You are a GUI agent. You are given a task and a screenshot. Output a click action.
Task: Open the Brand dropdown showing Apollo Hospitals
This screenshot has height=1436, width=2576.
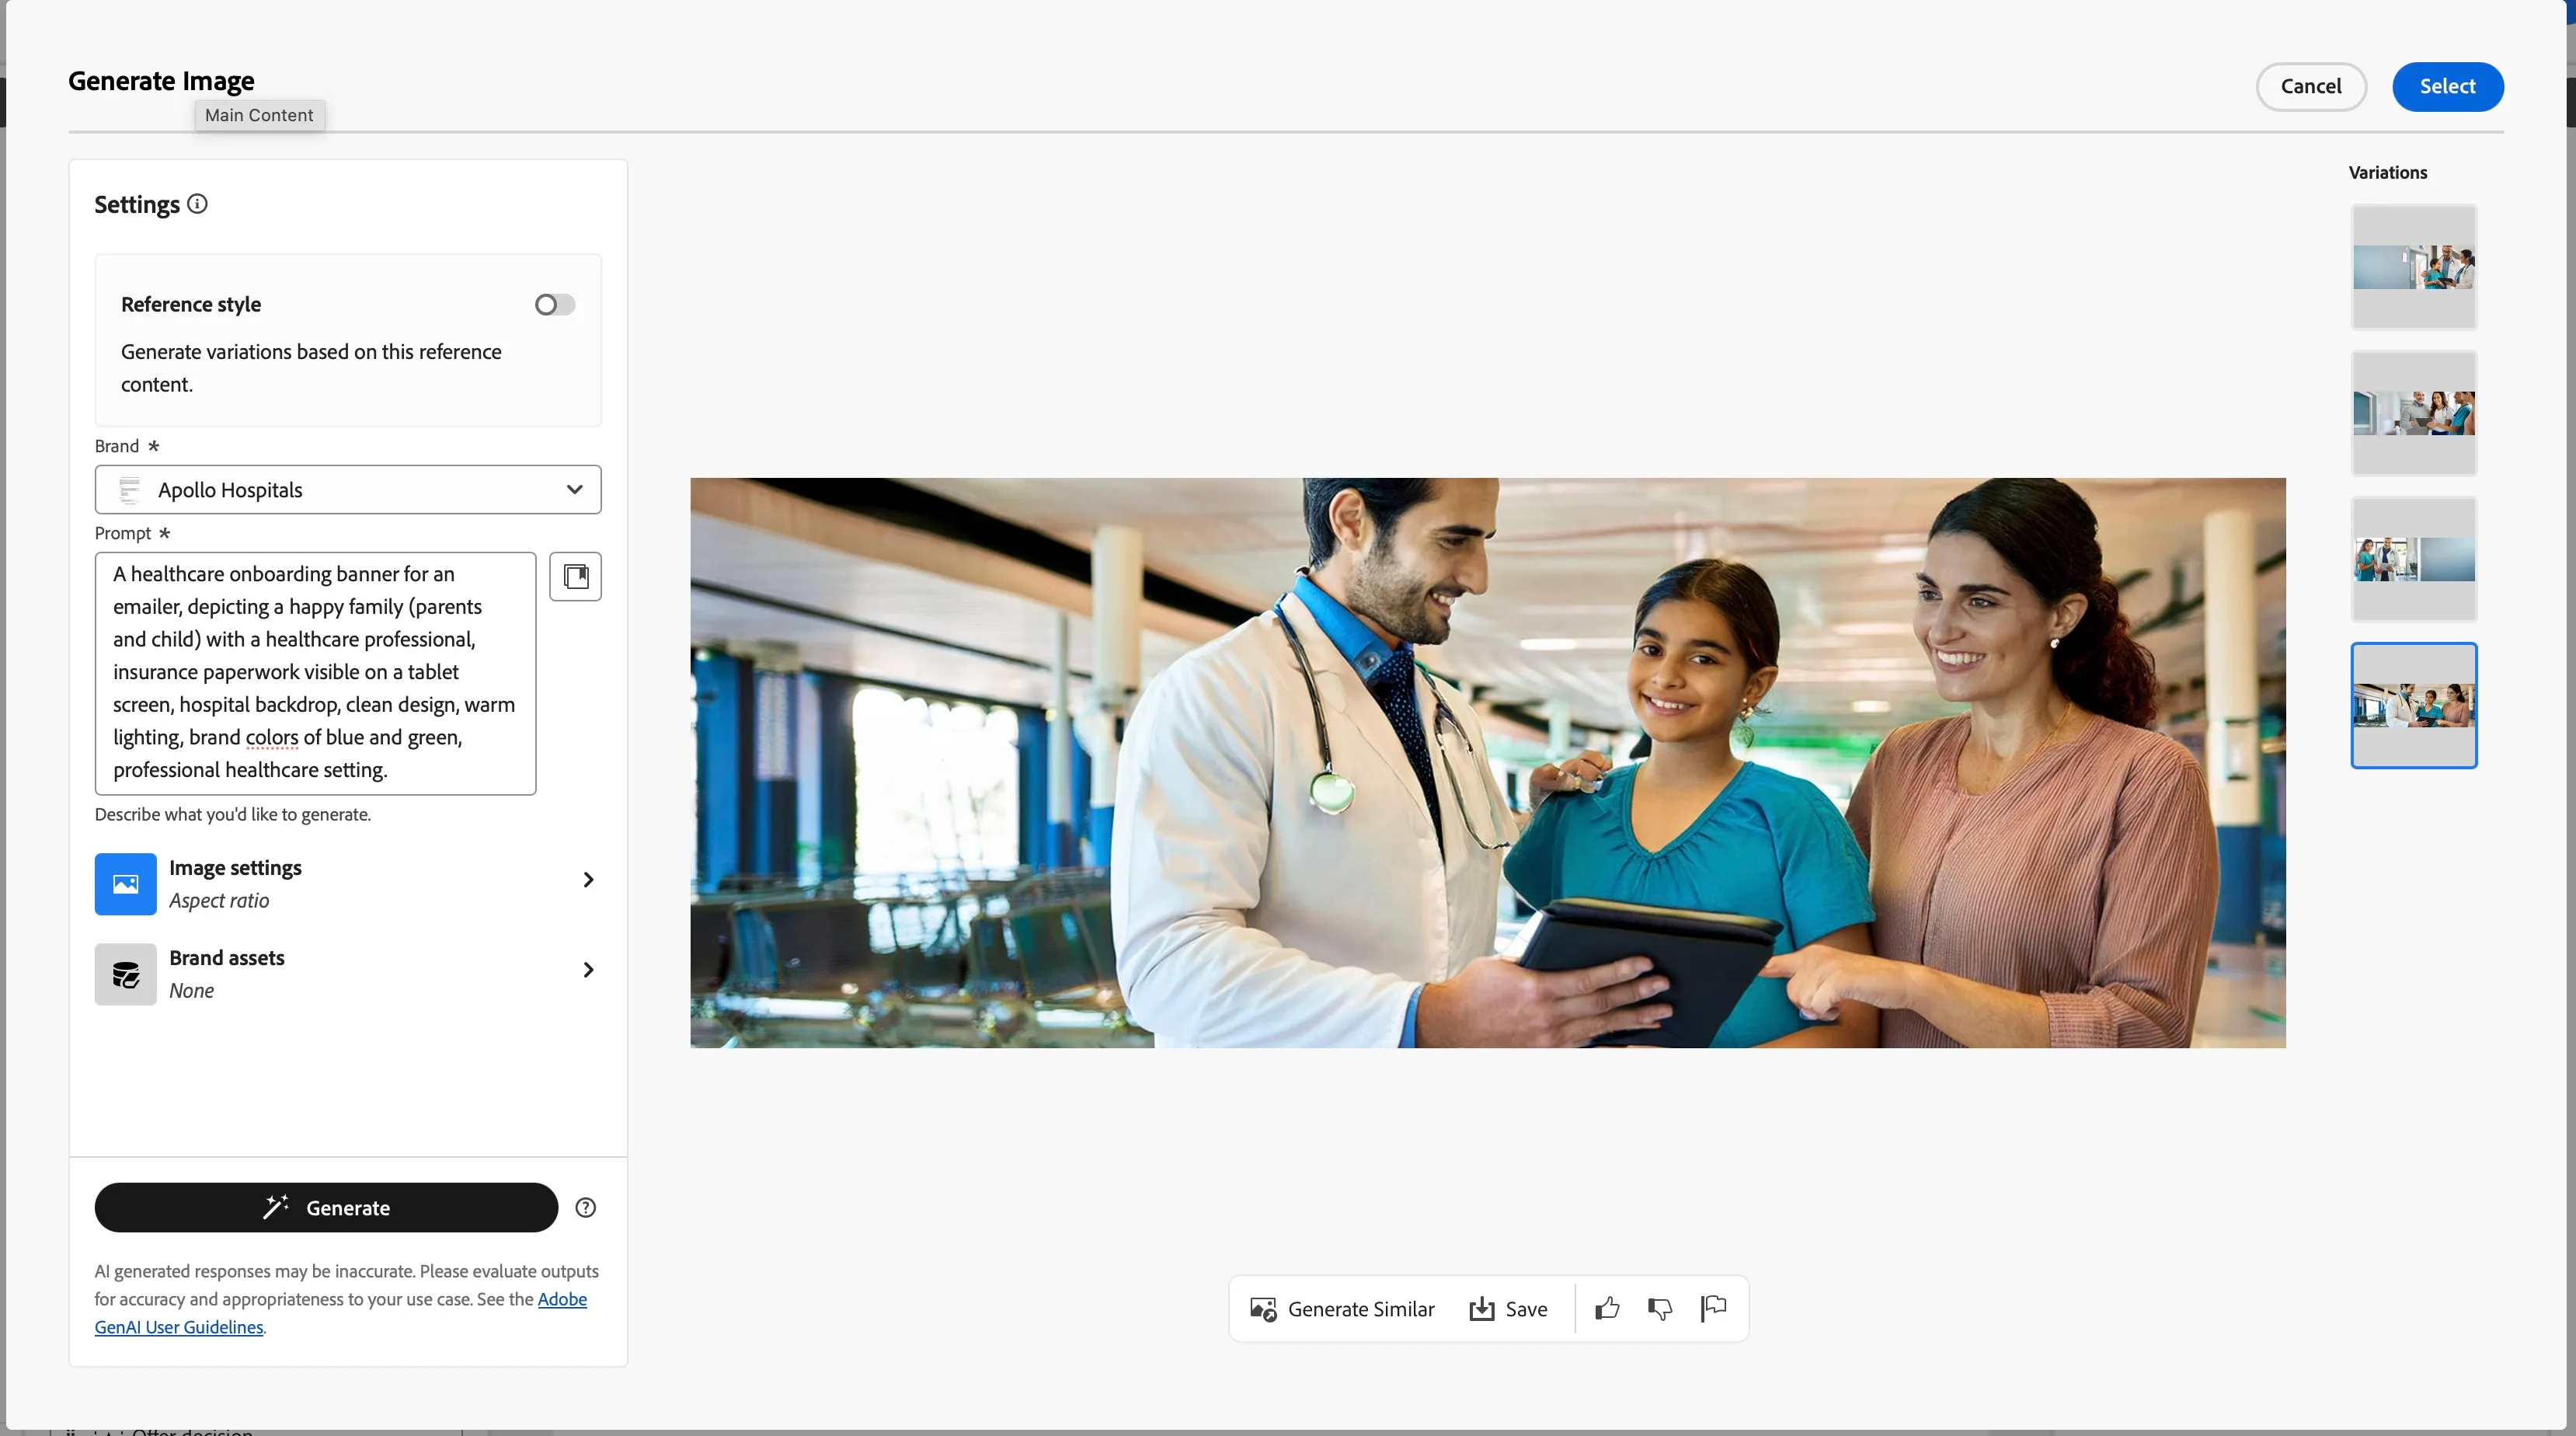point(348,489)
